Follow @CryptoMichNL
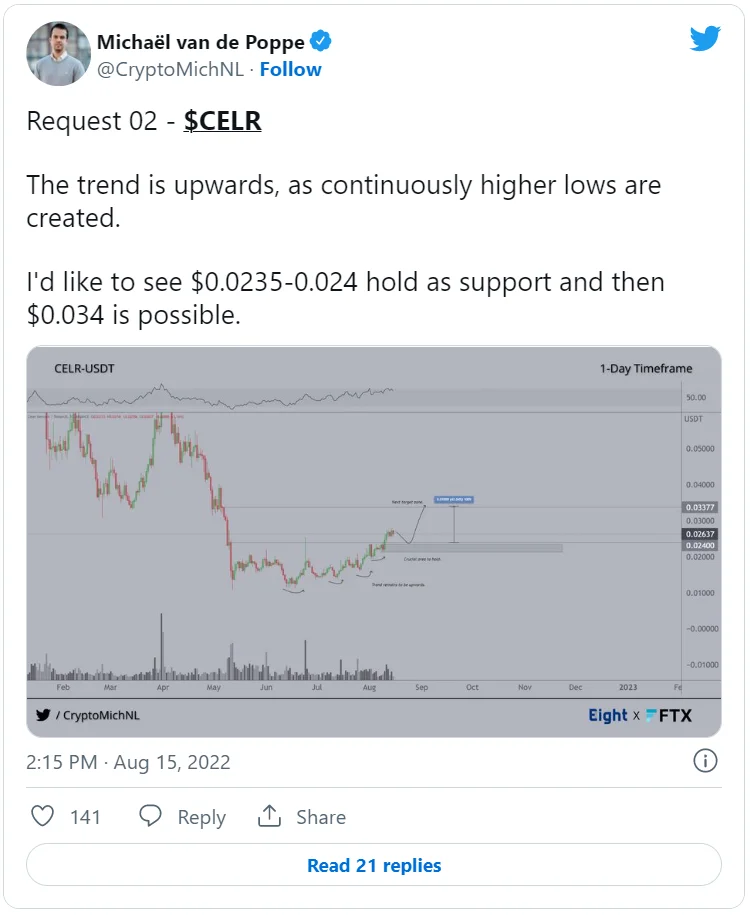Viewport: 750px width, 915px height. (291, 69)
